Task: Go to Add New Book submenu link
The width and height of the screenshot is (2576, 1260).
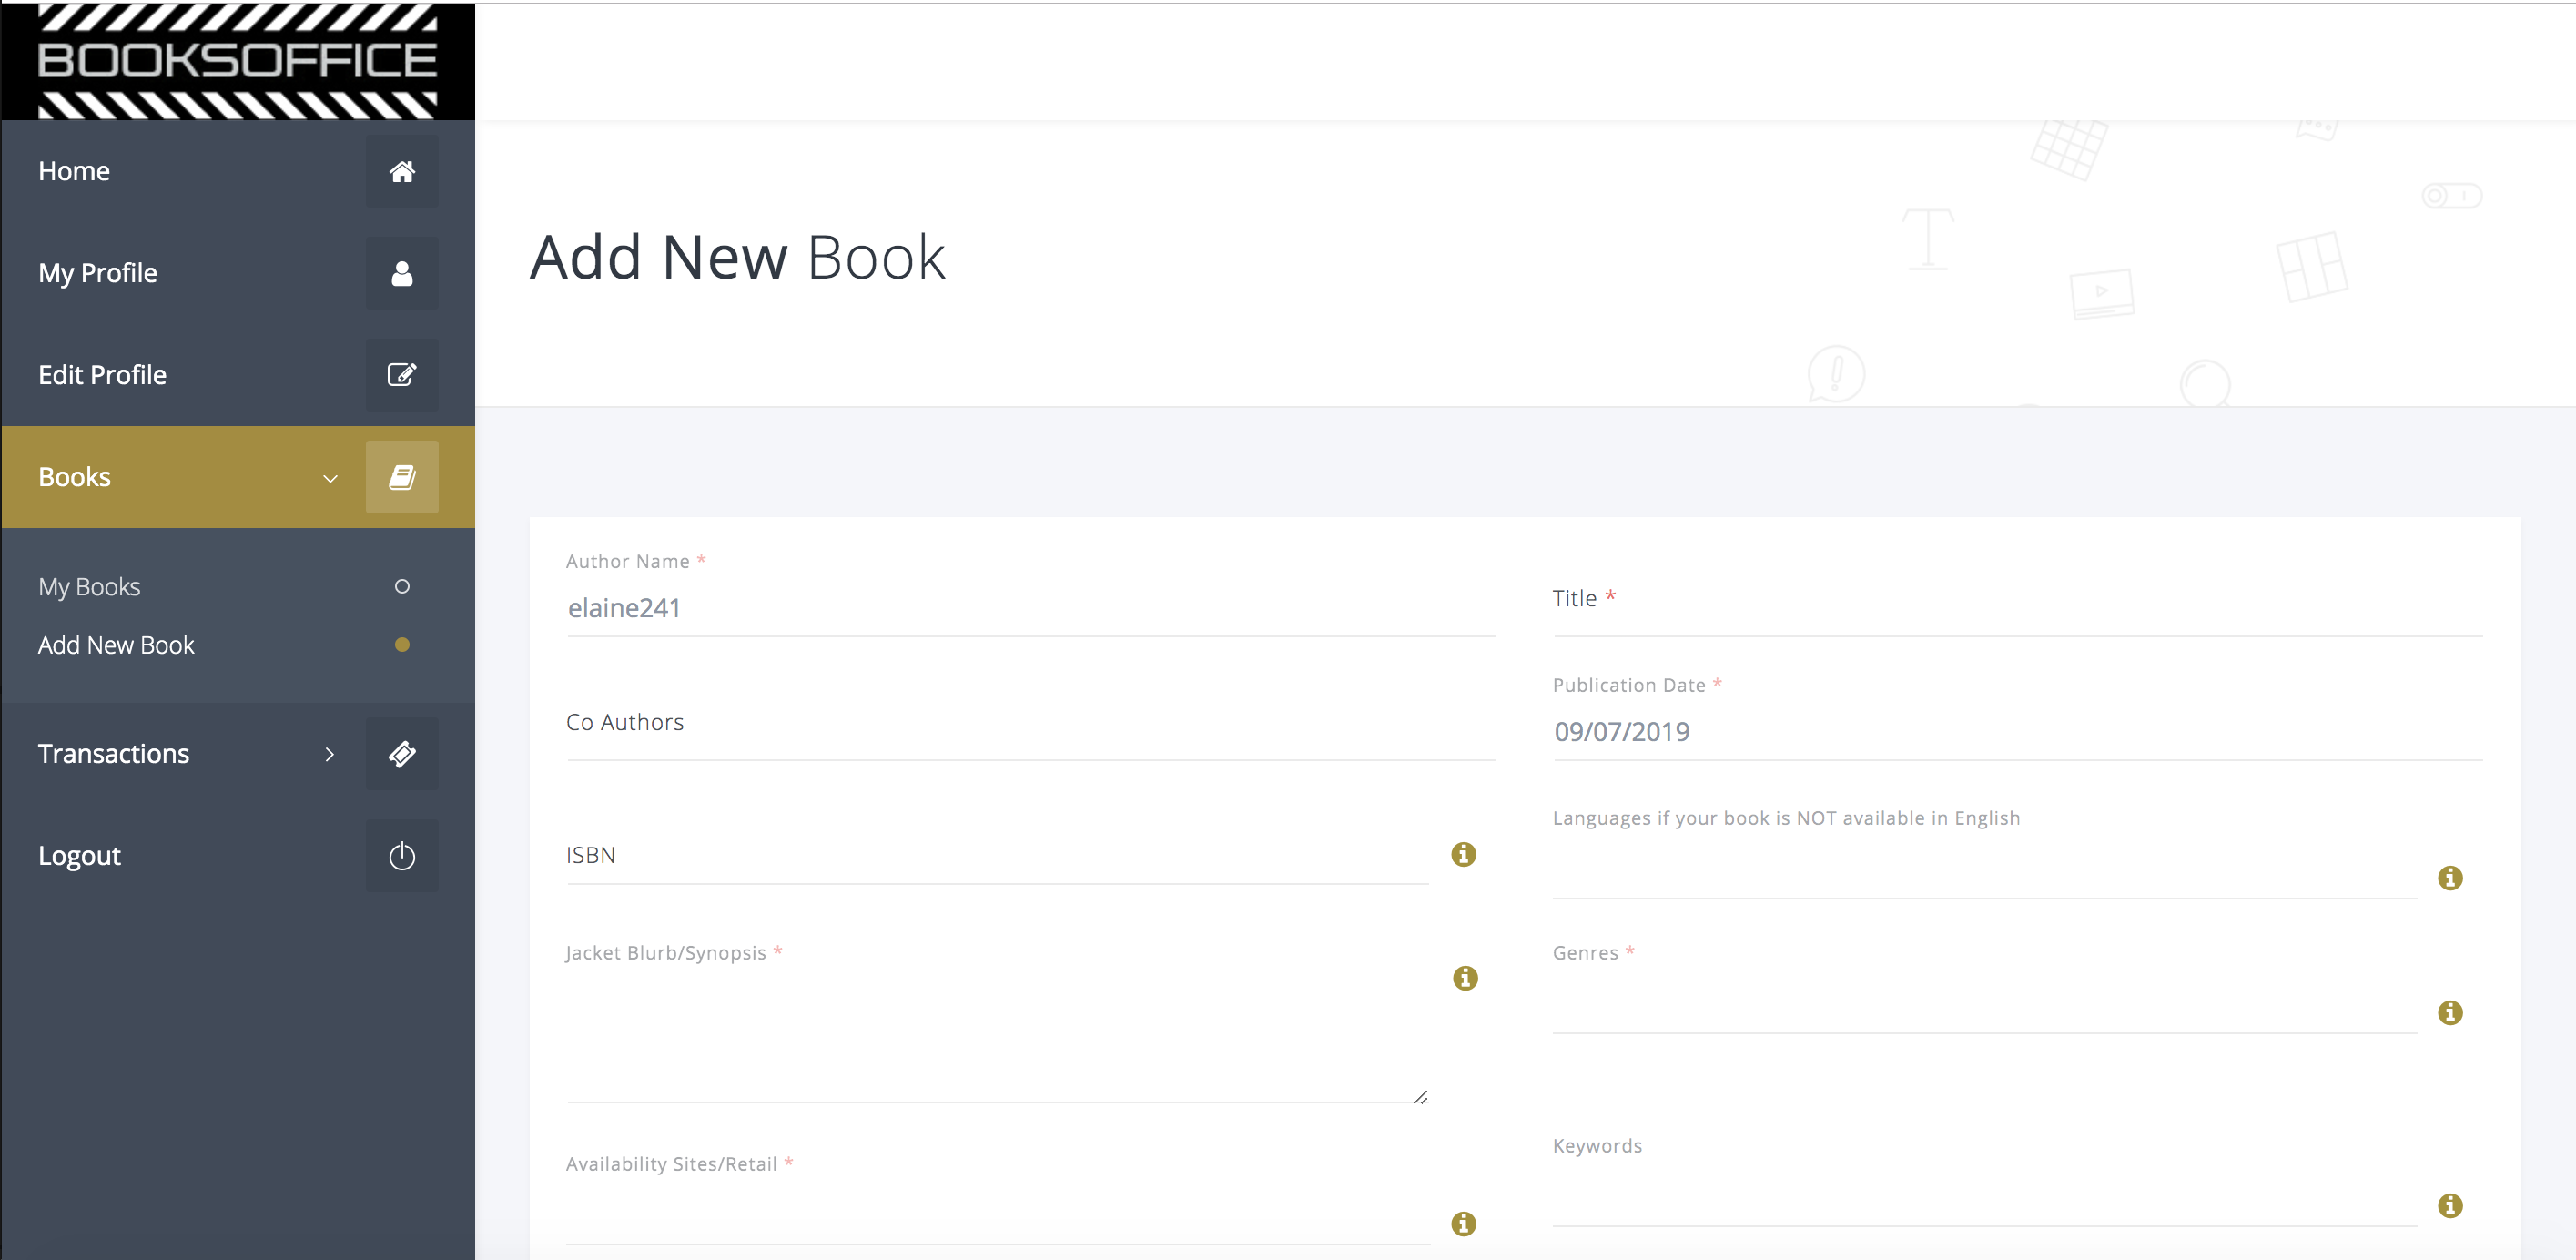Action: tap(116, 645)
